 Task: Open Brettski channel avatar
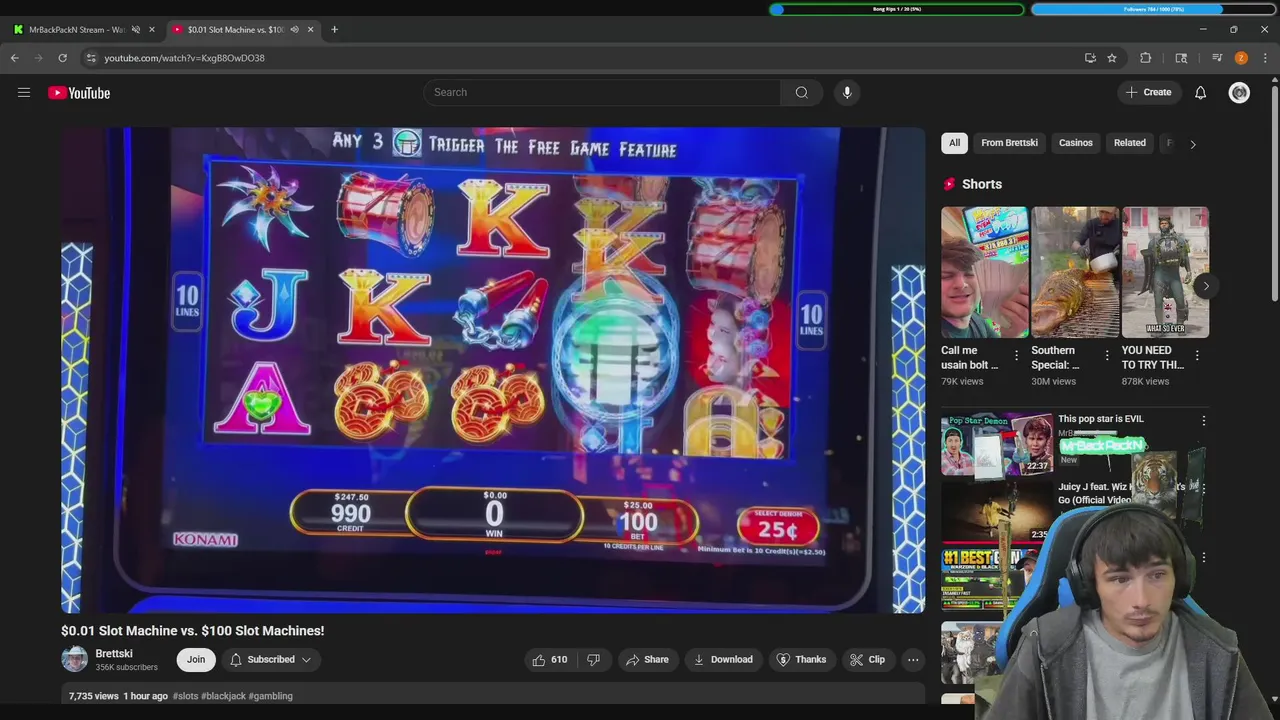click(x=75, y=659)
